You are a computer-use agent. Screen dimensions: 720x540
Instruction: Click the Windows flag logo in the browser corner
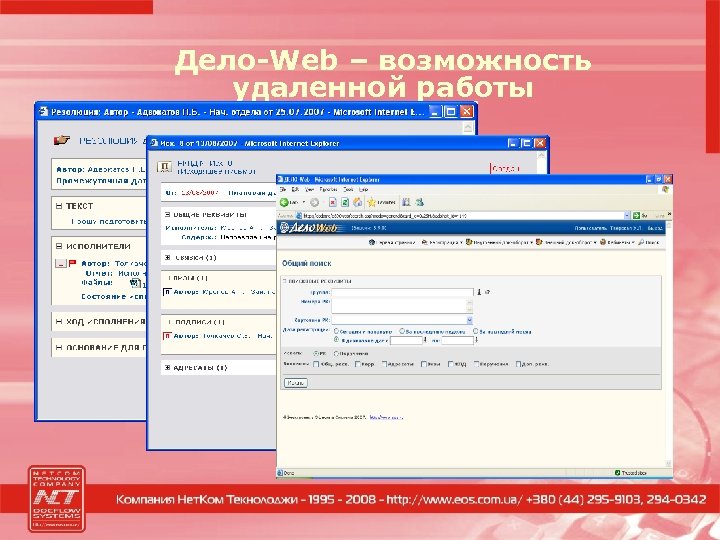point(665,189)
